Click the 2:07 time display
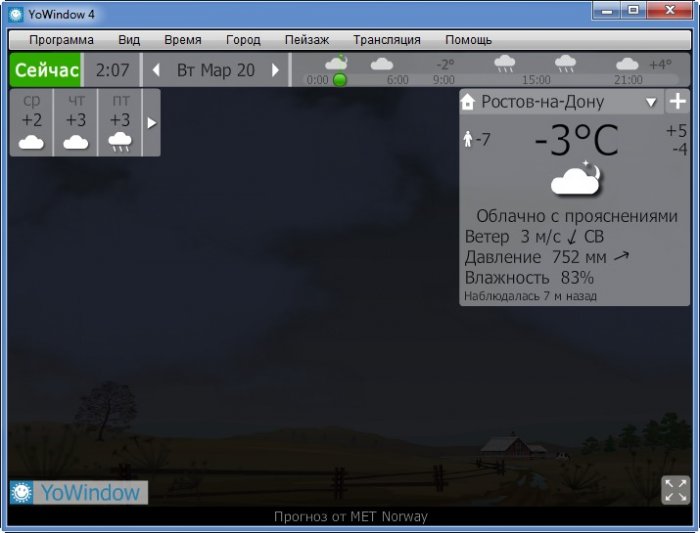The width and height of the screenshot is (700, 533). click(112, 70)
